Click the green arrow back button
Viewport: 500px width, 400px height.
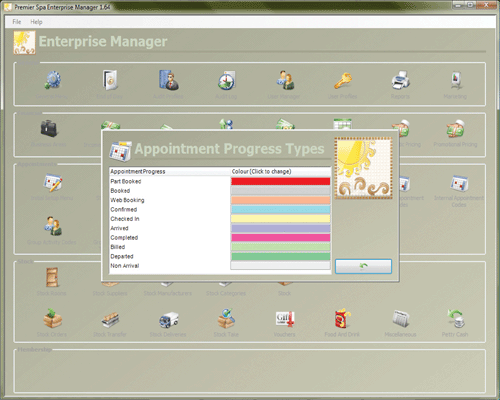[363, 267]
